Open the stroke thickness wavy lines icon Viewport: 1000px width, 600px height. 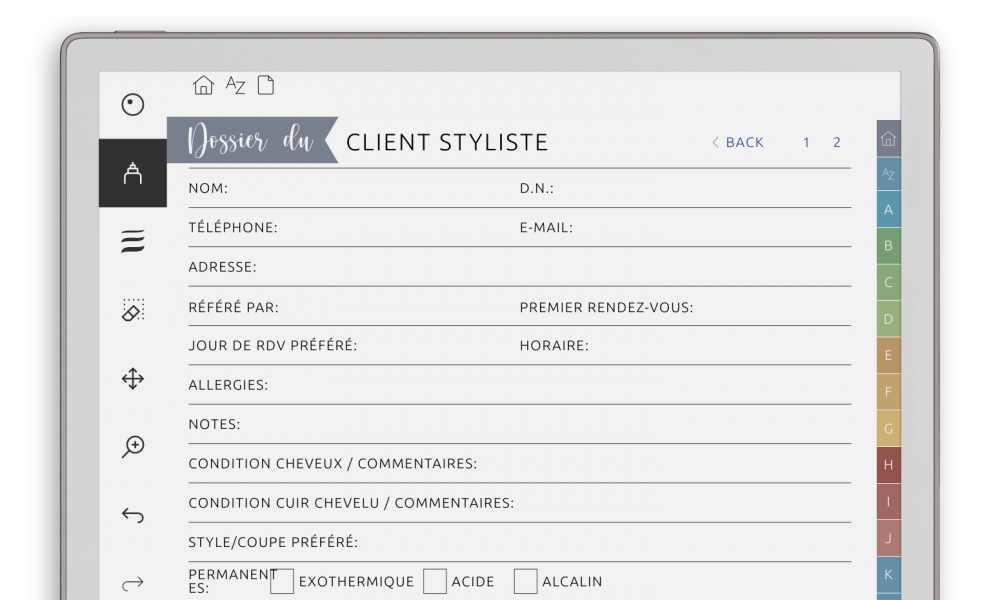tap(133, 241)
